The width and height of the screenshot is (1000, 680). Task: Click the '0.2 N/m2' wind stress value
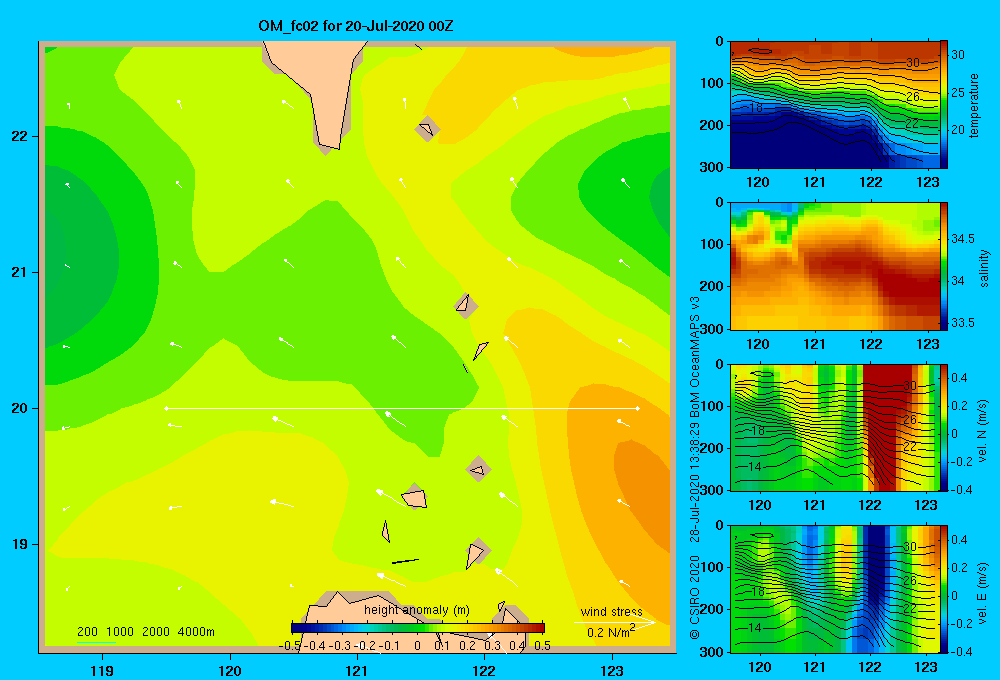coord(611,632)
